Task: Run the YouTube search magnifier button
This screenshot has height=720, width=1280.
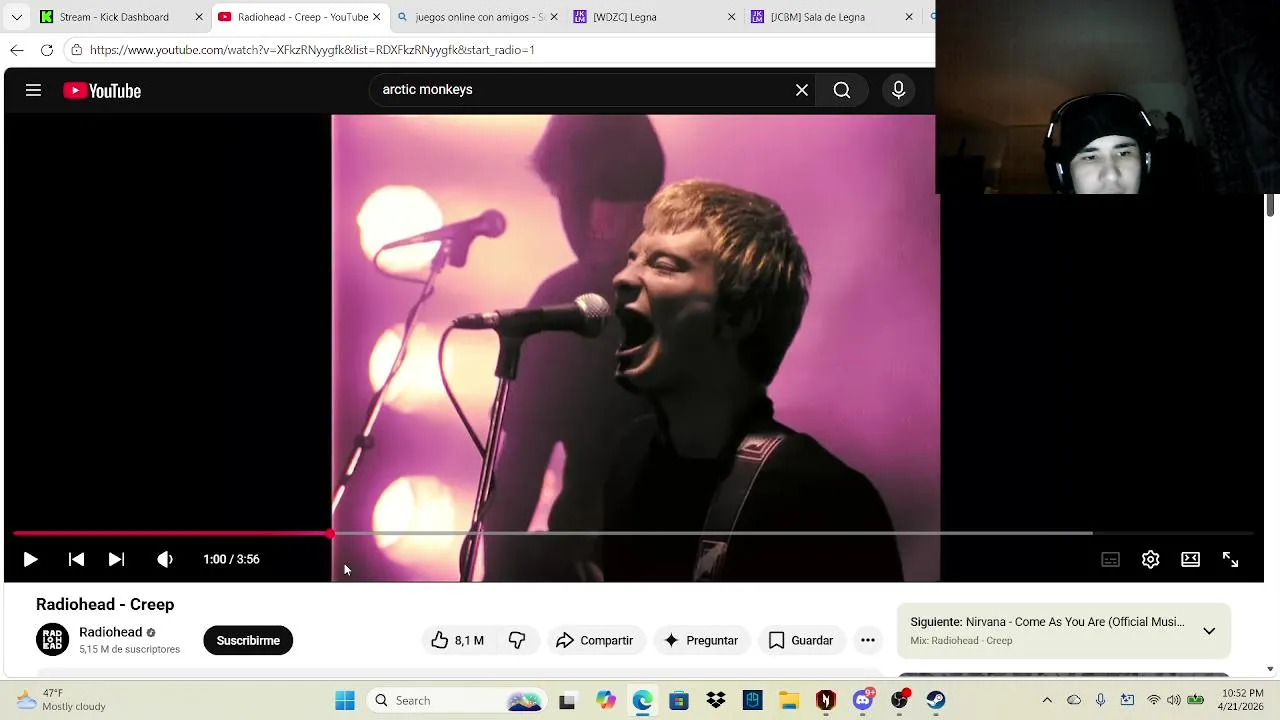Action: pyautogui.click(x=842, y=90)
